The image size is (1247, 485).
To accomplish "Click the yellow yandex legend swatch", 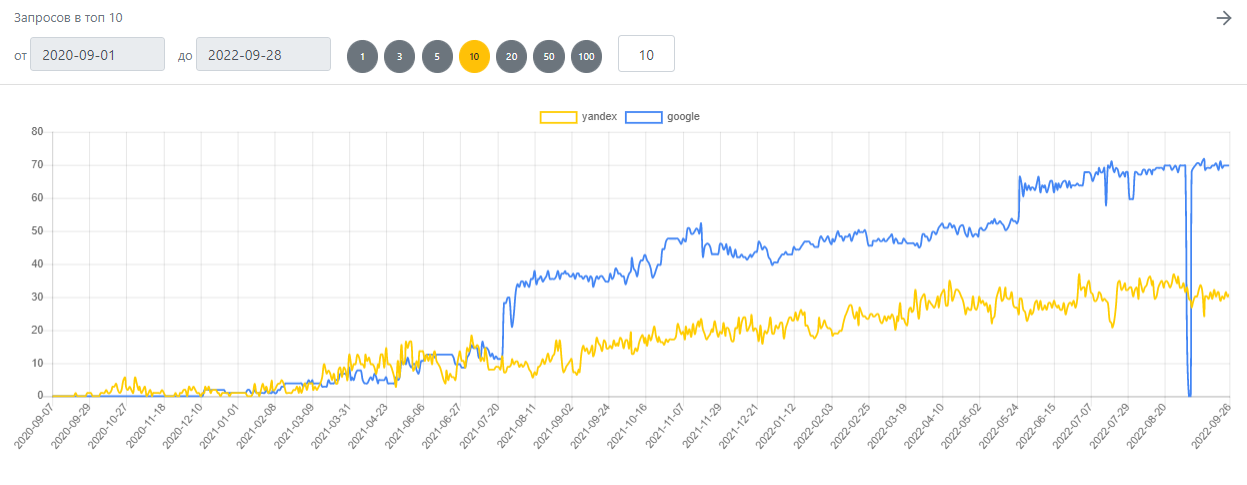I will (558, 117).
